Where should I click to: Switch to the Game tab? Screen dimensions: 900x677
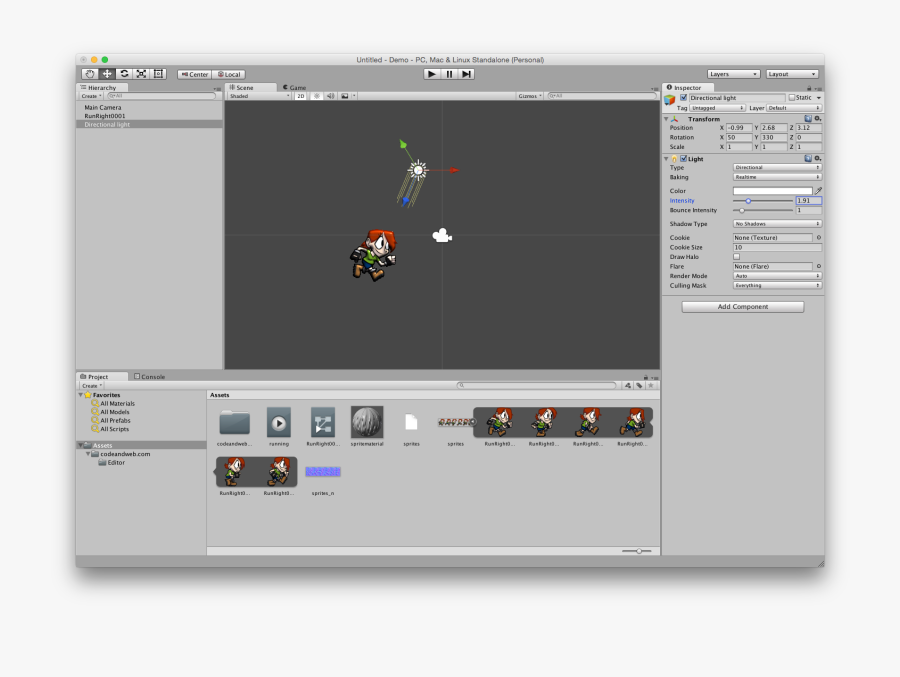294,87
